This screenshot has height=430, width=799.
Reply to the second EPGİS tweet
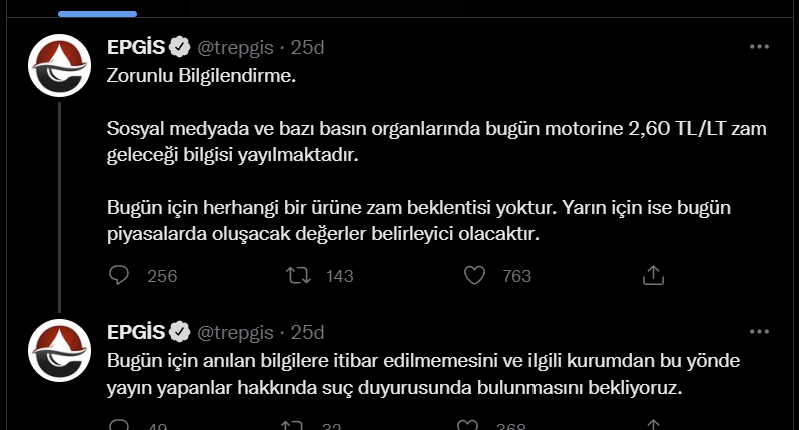coord(119,425)
